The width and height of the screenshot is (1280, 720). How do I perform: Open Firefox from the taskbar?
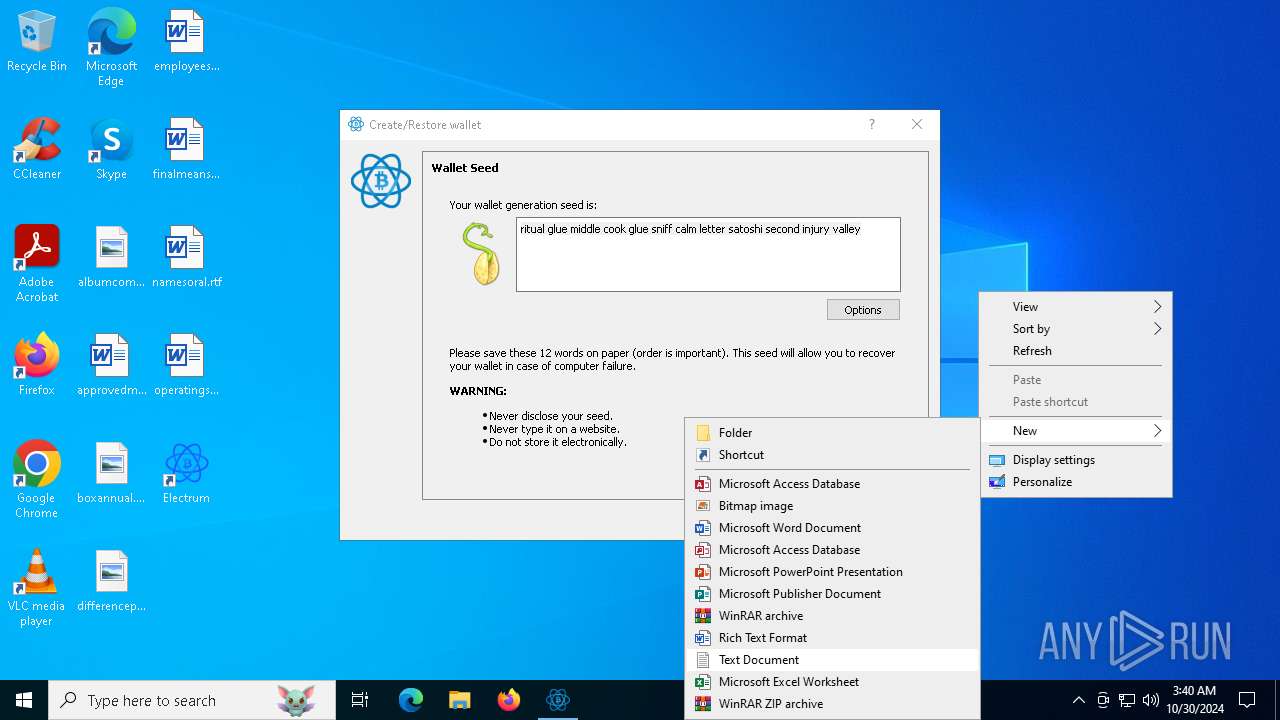509,700
